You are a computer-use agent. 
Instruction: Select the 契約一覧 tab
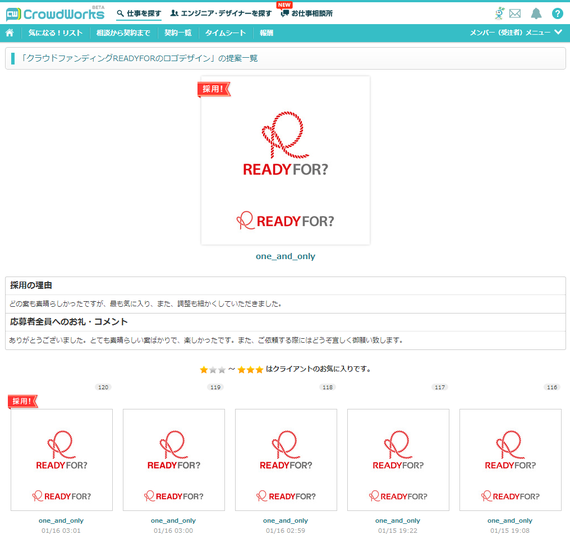coord(178,33)
